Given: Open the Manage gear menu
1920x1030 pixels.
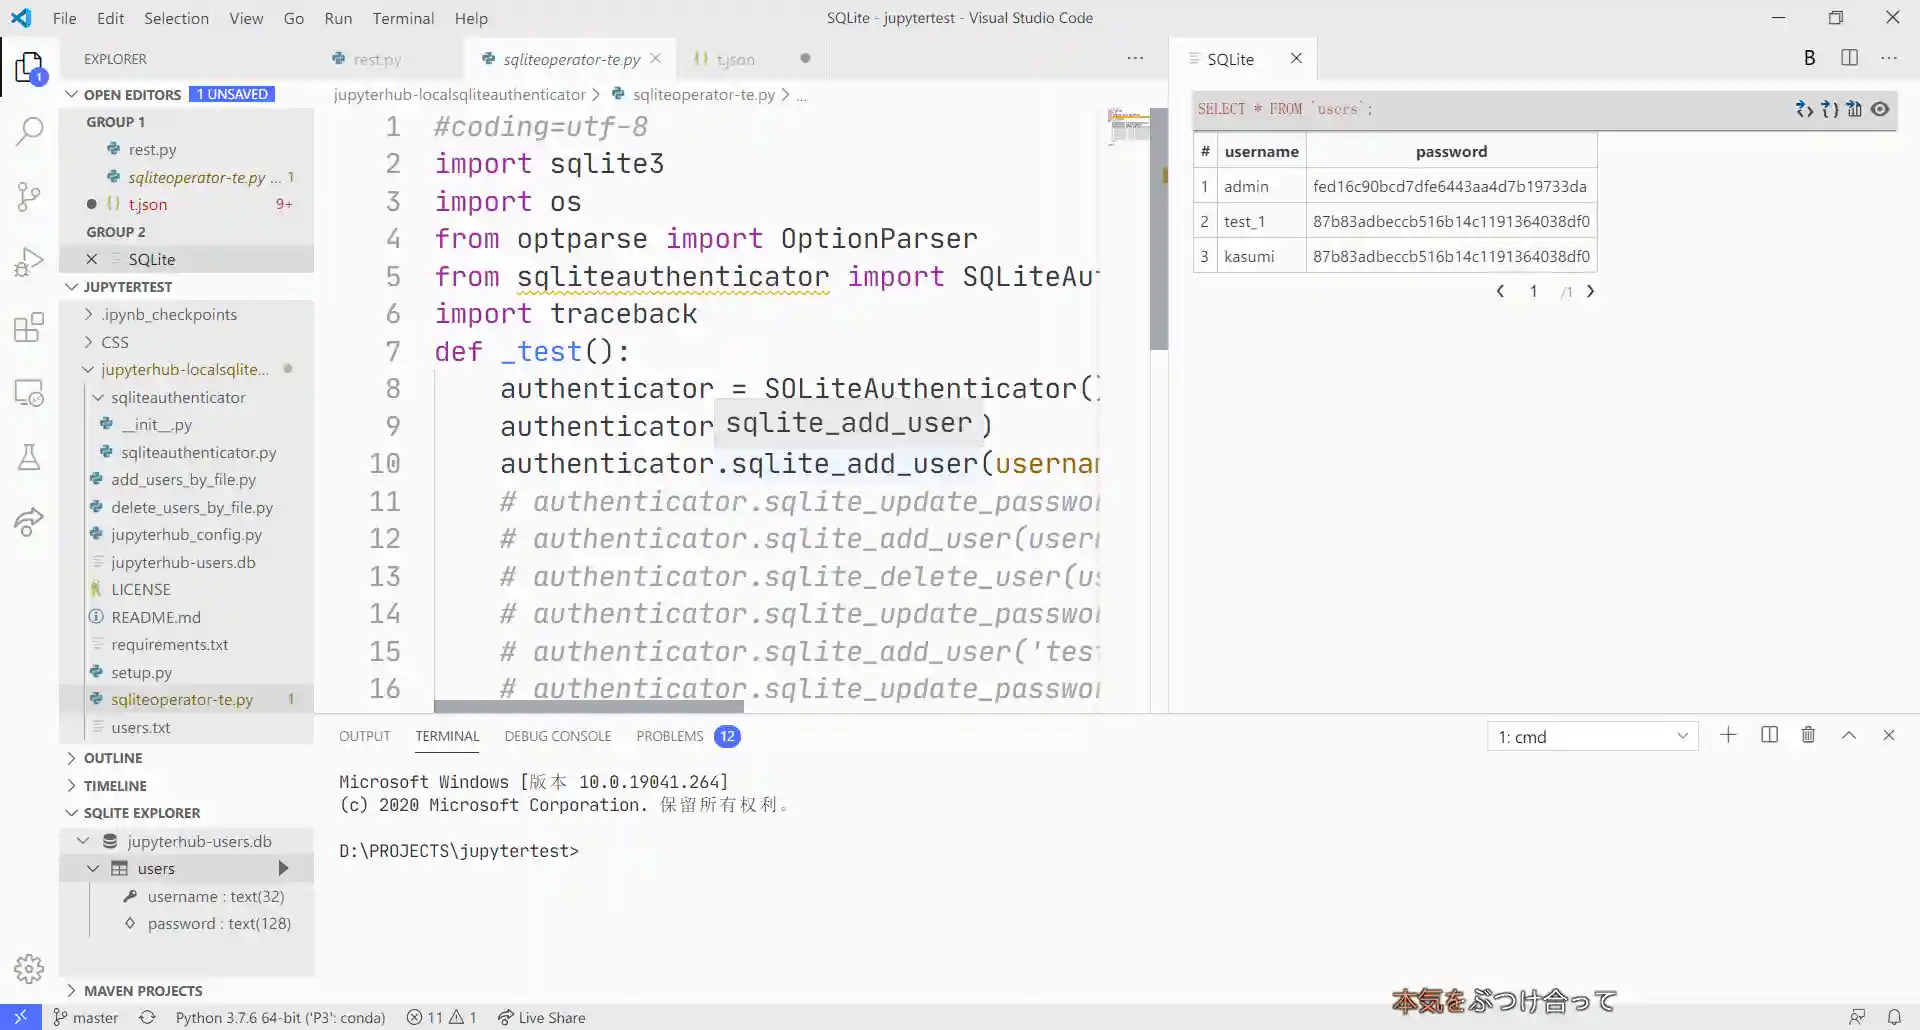Looking at the screenshot, I should point(29,968).
